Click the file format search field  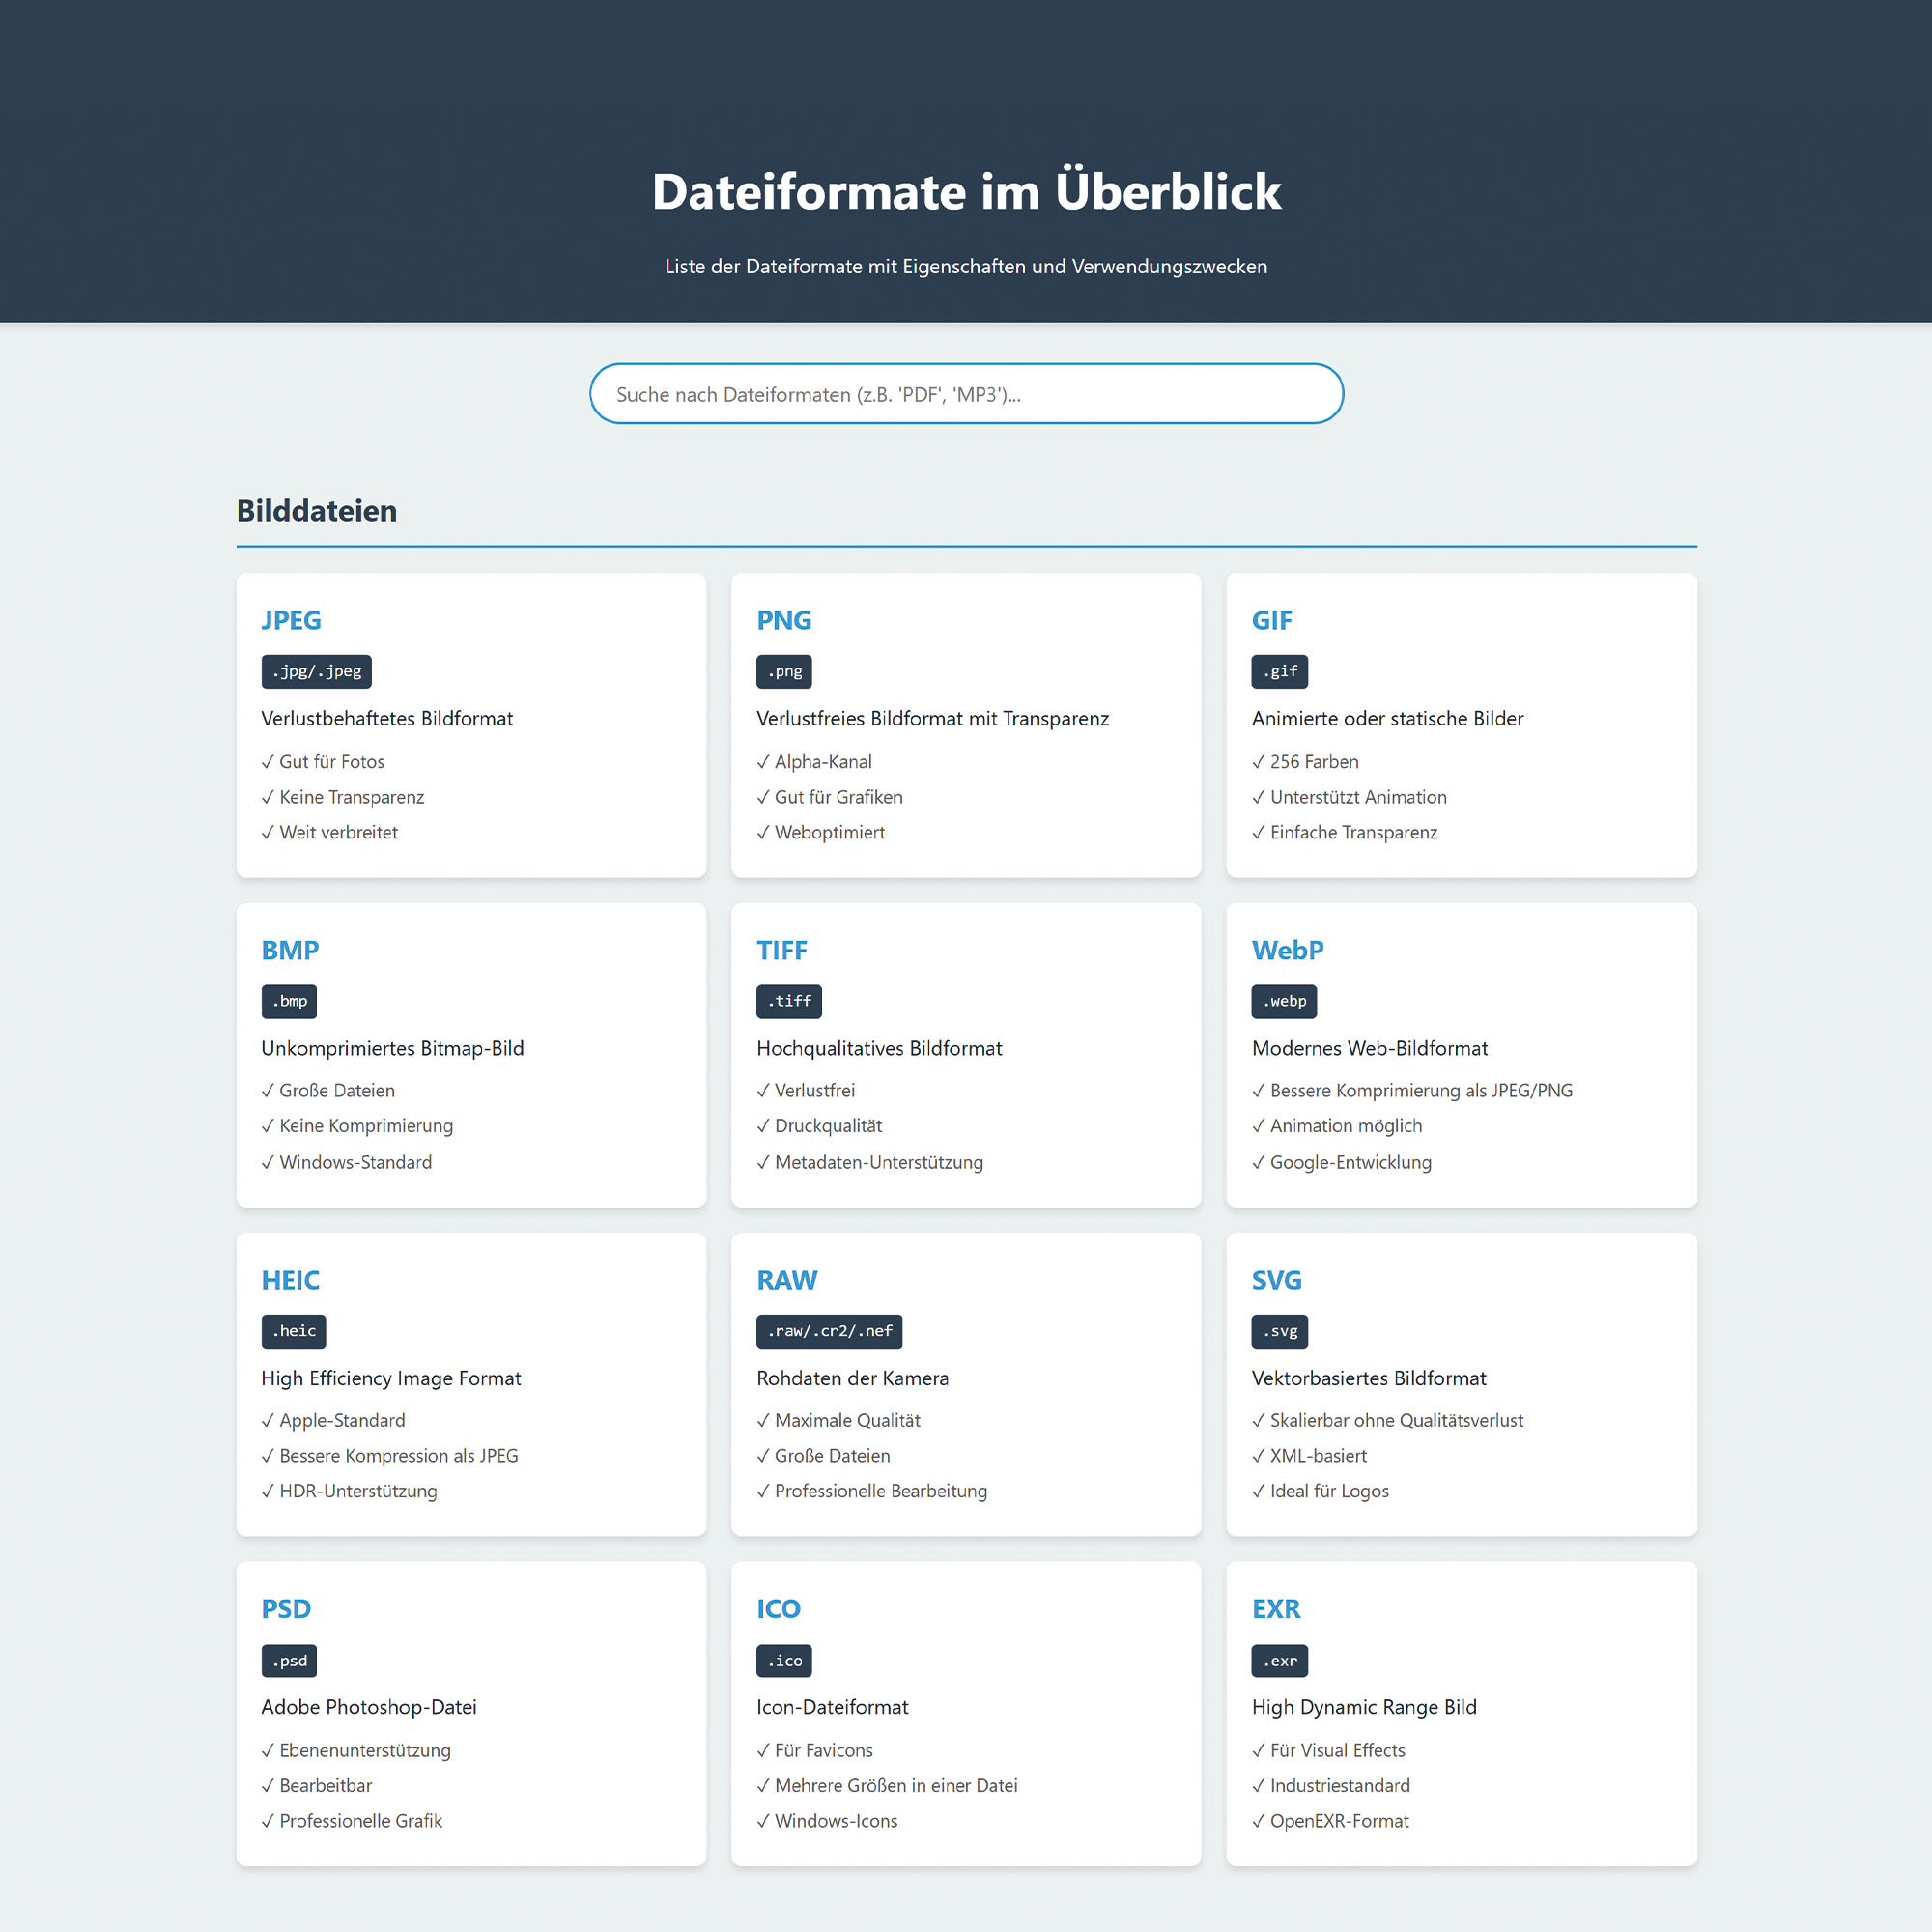pyautogui.click(x=965, y=394)
